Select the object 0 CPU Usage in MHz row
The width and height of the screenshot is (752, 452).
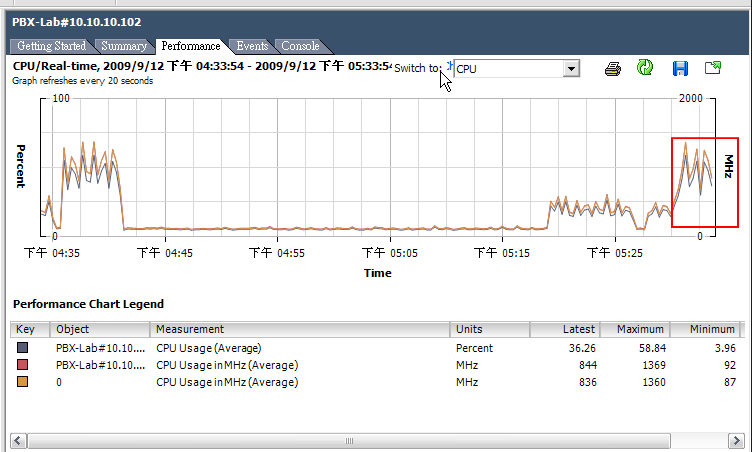coord(376,382)
